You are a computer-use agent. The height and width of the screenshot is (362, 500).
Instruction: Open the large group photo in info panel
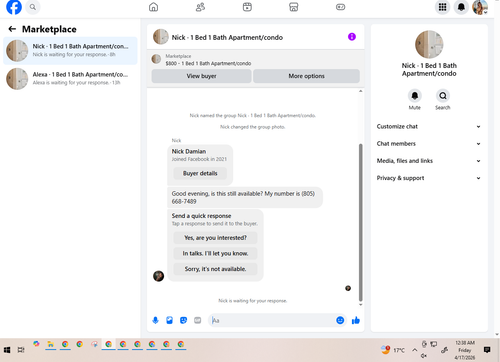pos(429,44)
